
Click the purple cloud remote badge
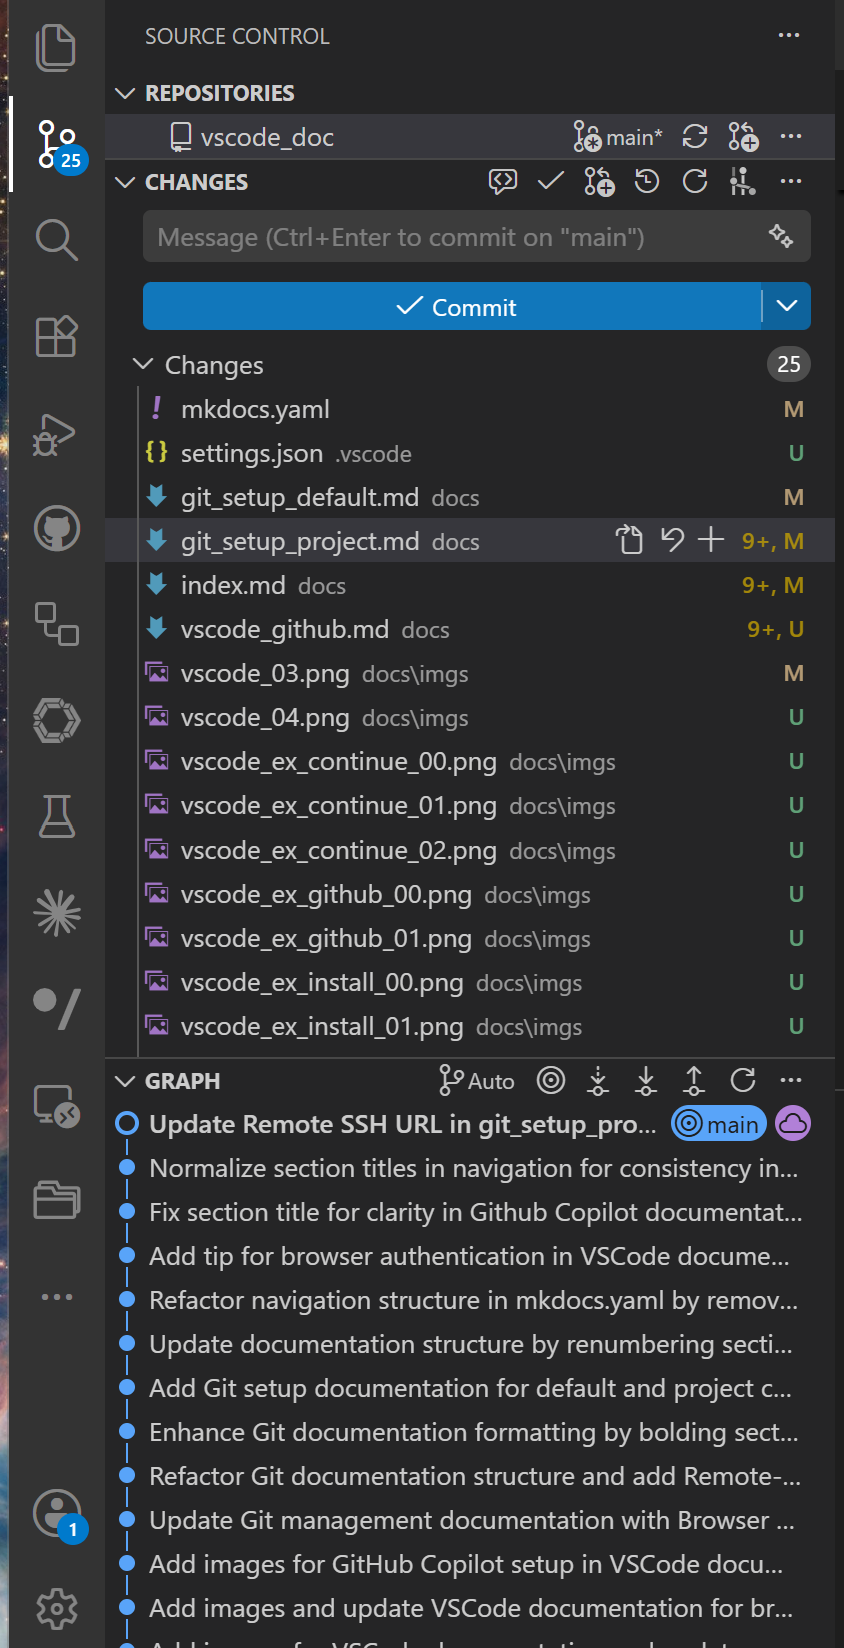[x=792, y=1124]
